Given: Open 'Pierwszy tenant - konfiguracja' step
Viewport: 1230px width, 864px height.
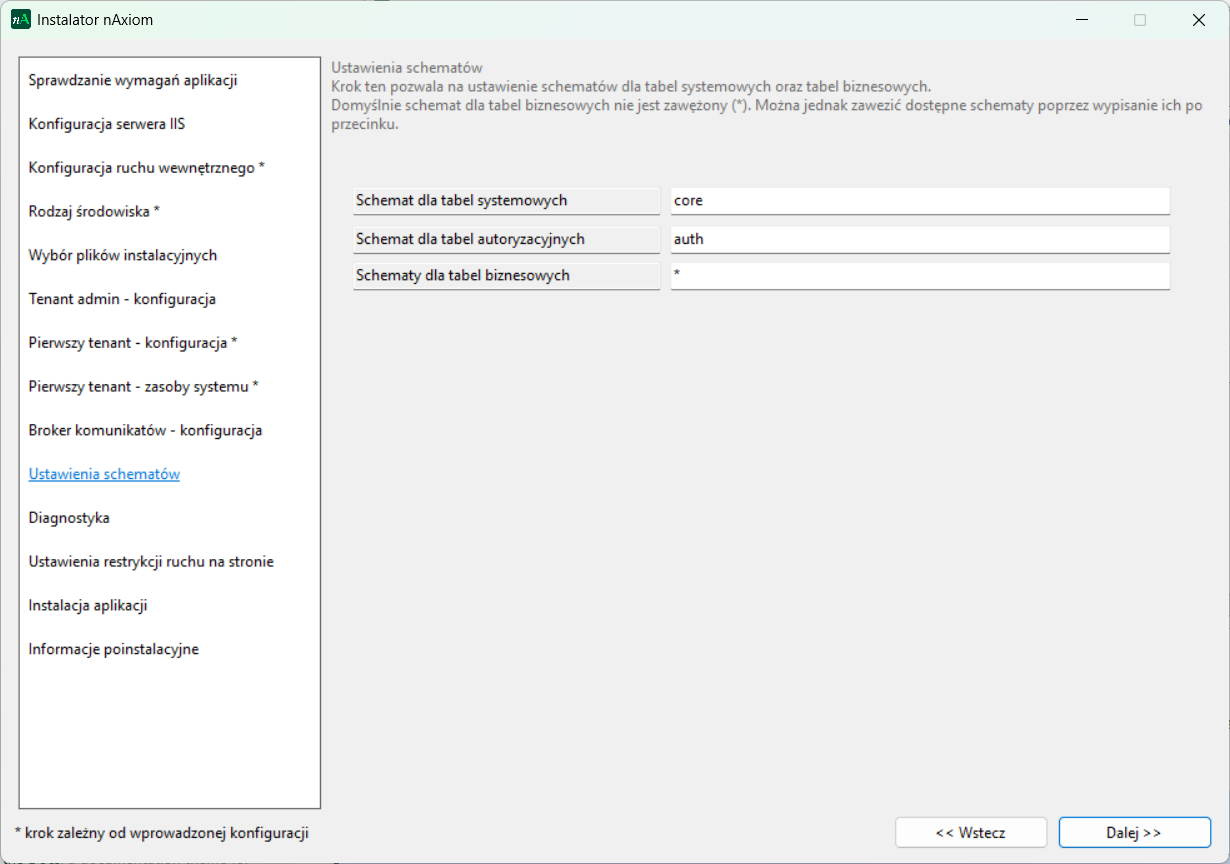Looking at the screenshot, I should pyautogui.click(x=132, y=343).
